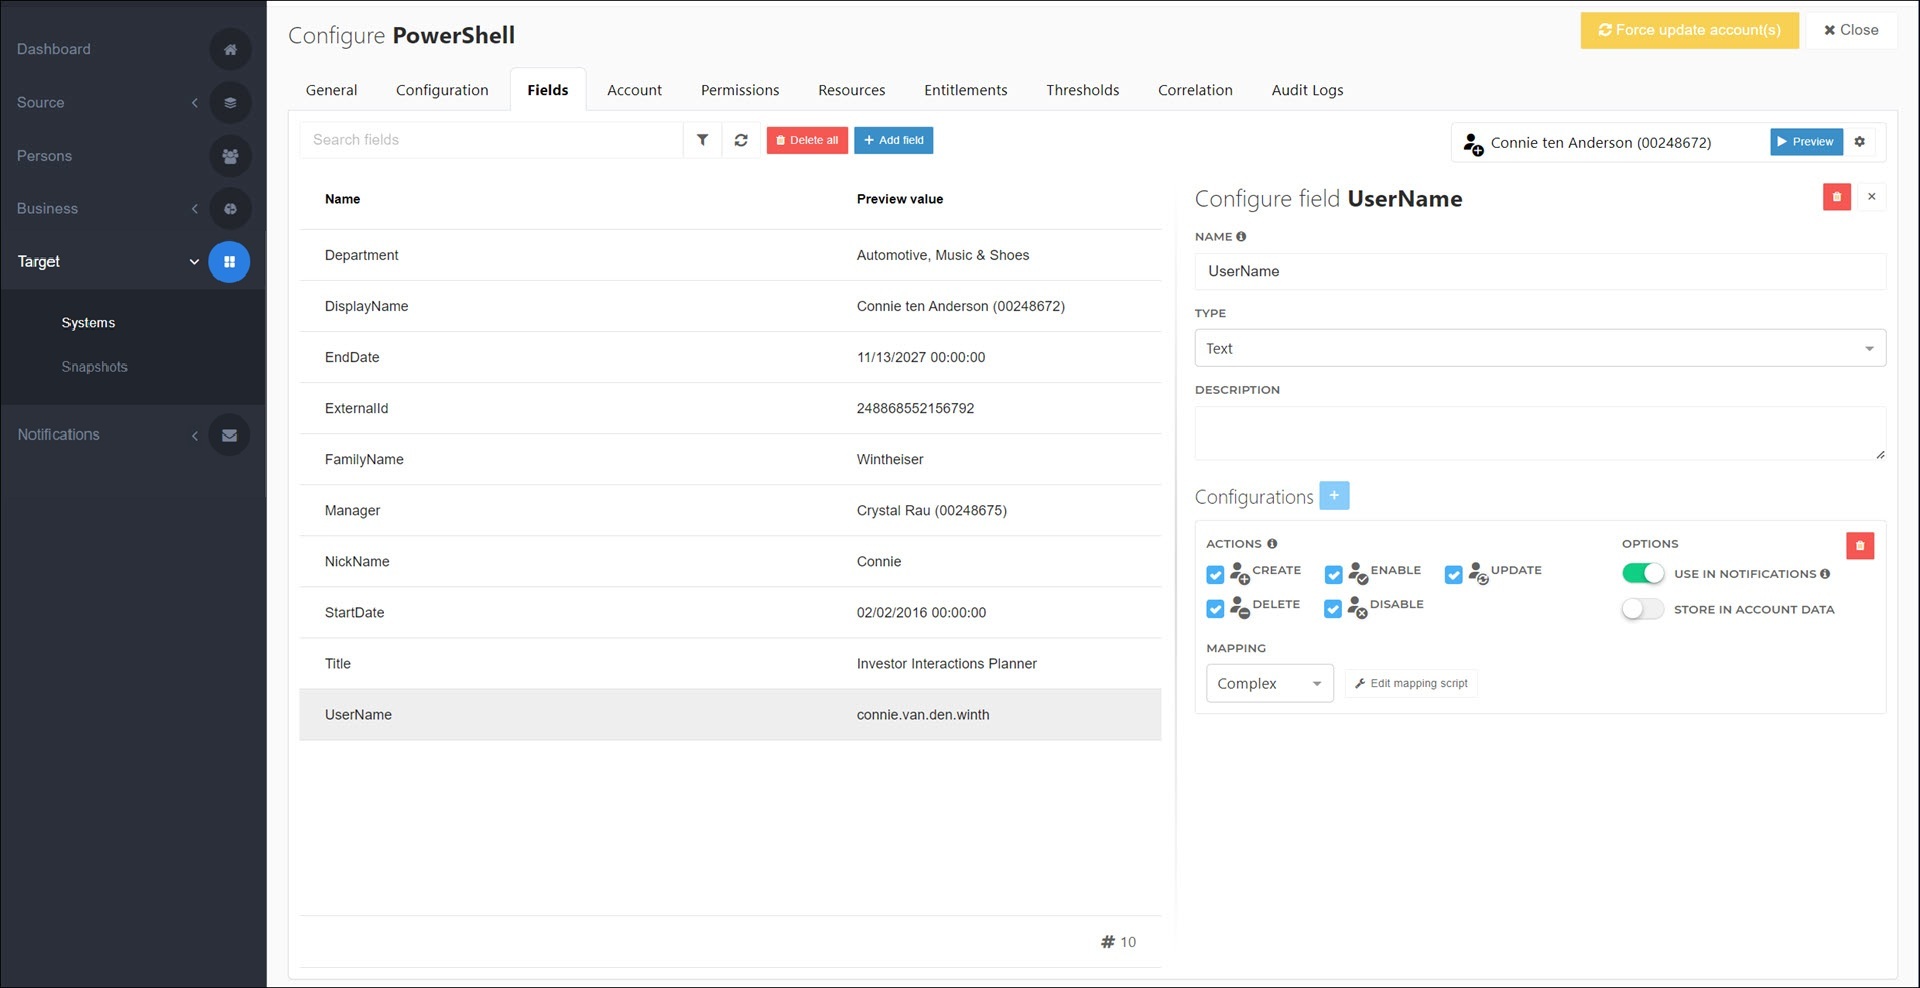Click the Source layers icon

[230, 102]
